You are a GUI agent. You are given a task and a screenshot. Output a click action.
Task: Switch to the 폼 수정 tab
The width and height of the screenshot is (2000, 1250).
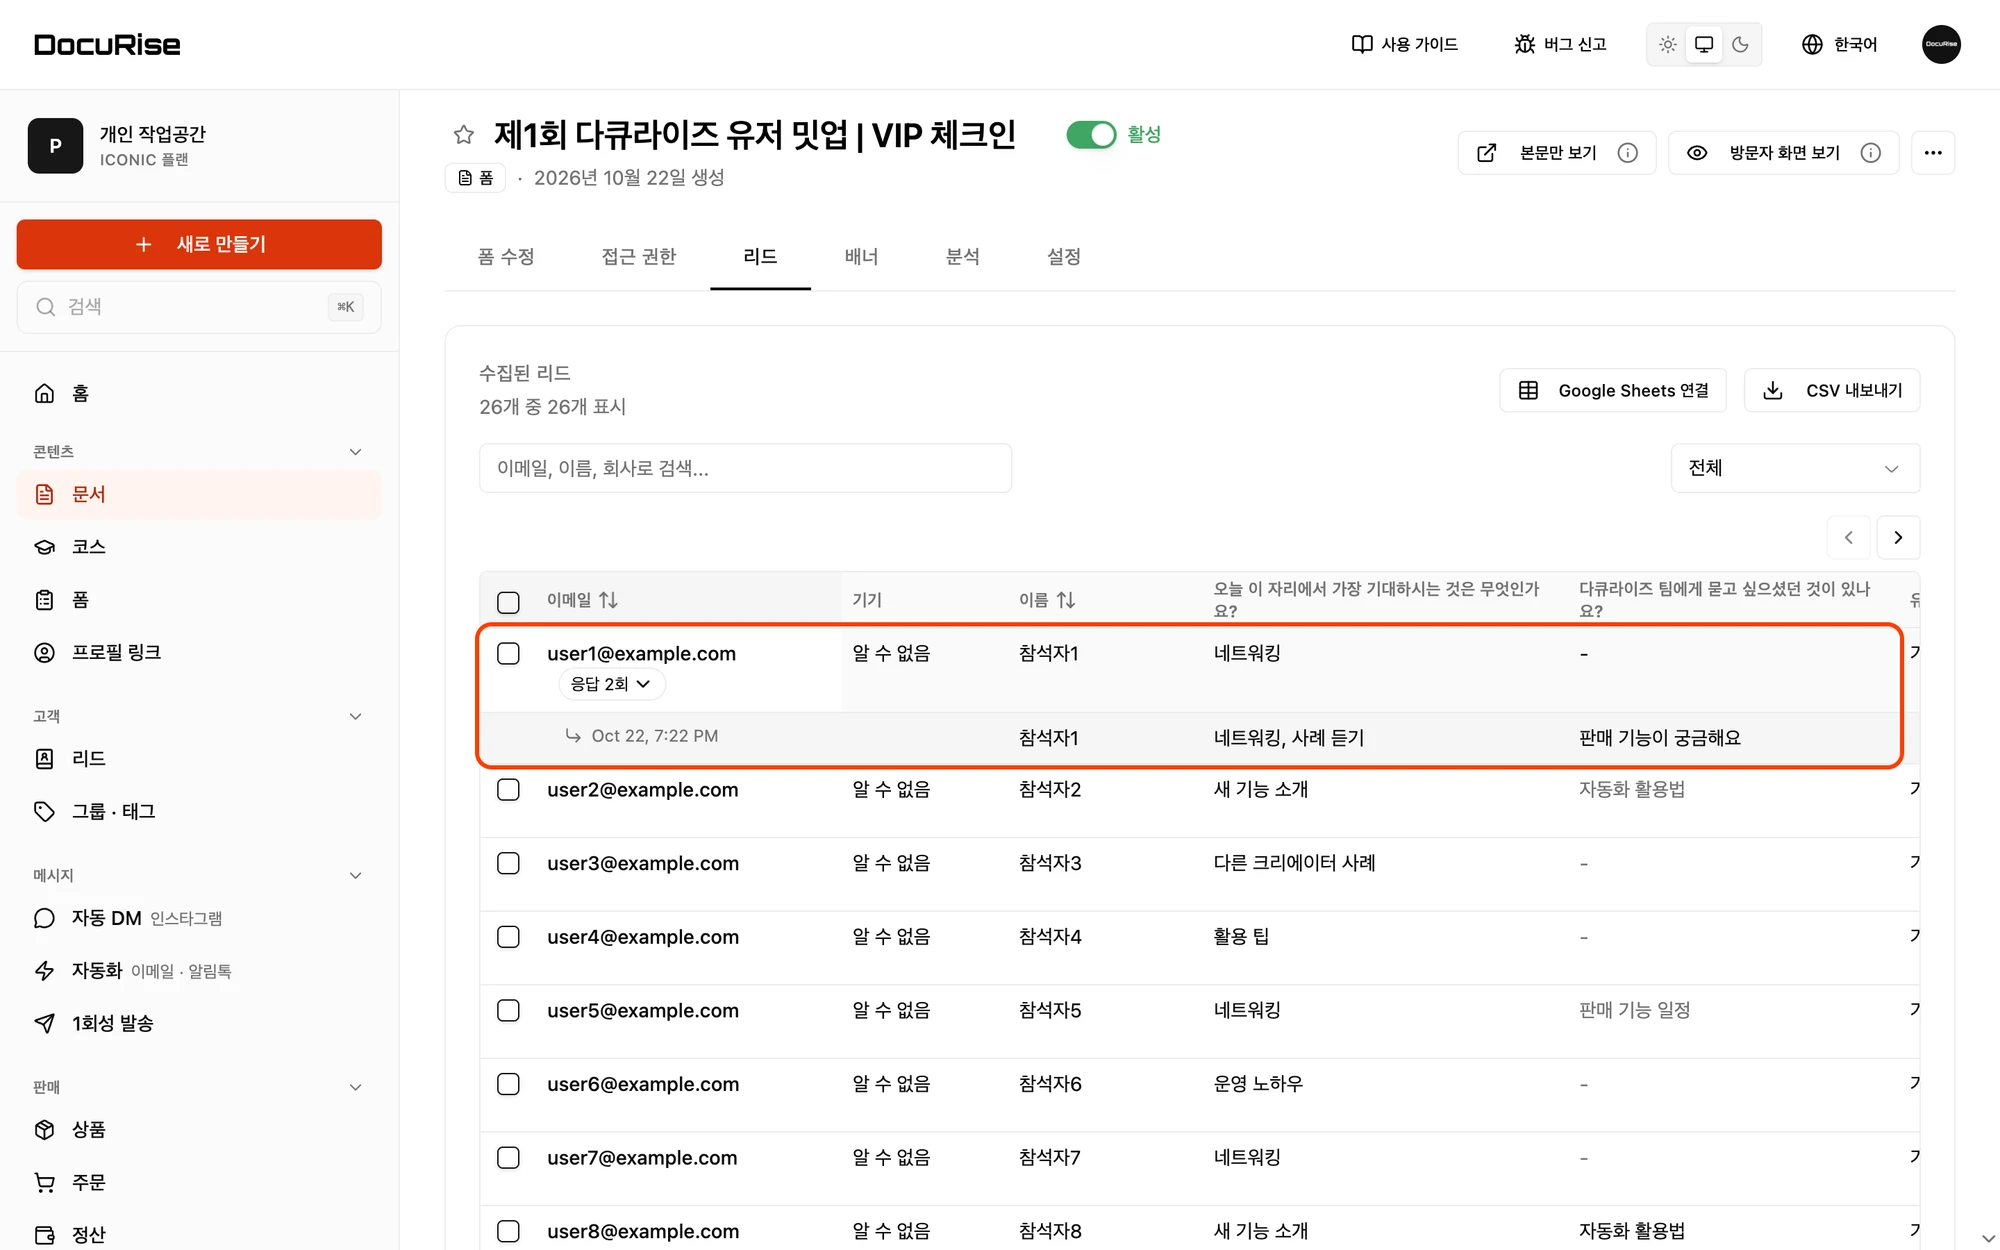click(506, 257)
